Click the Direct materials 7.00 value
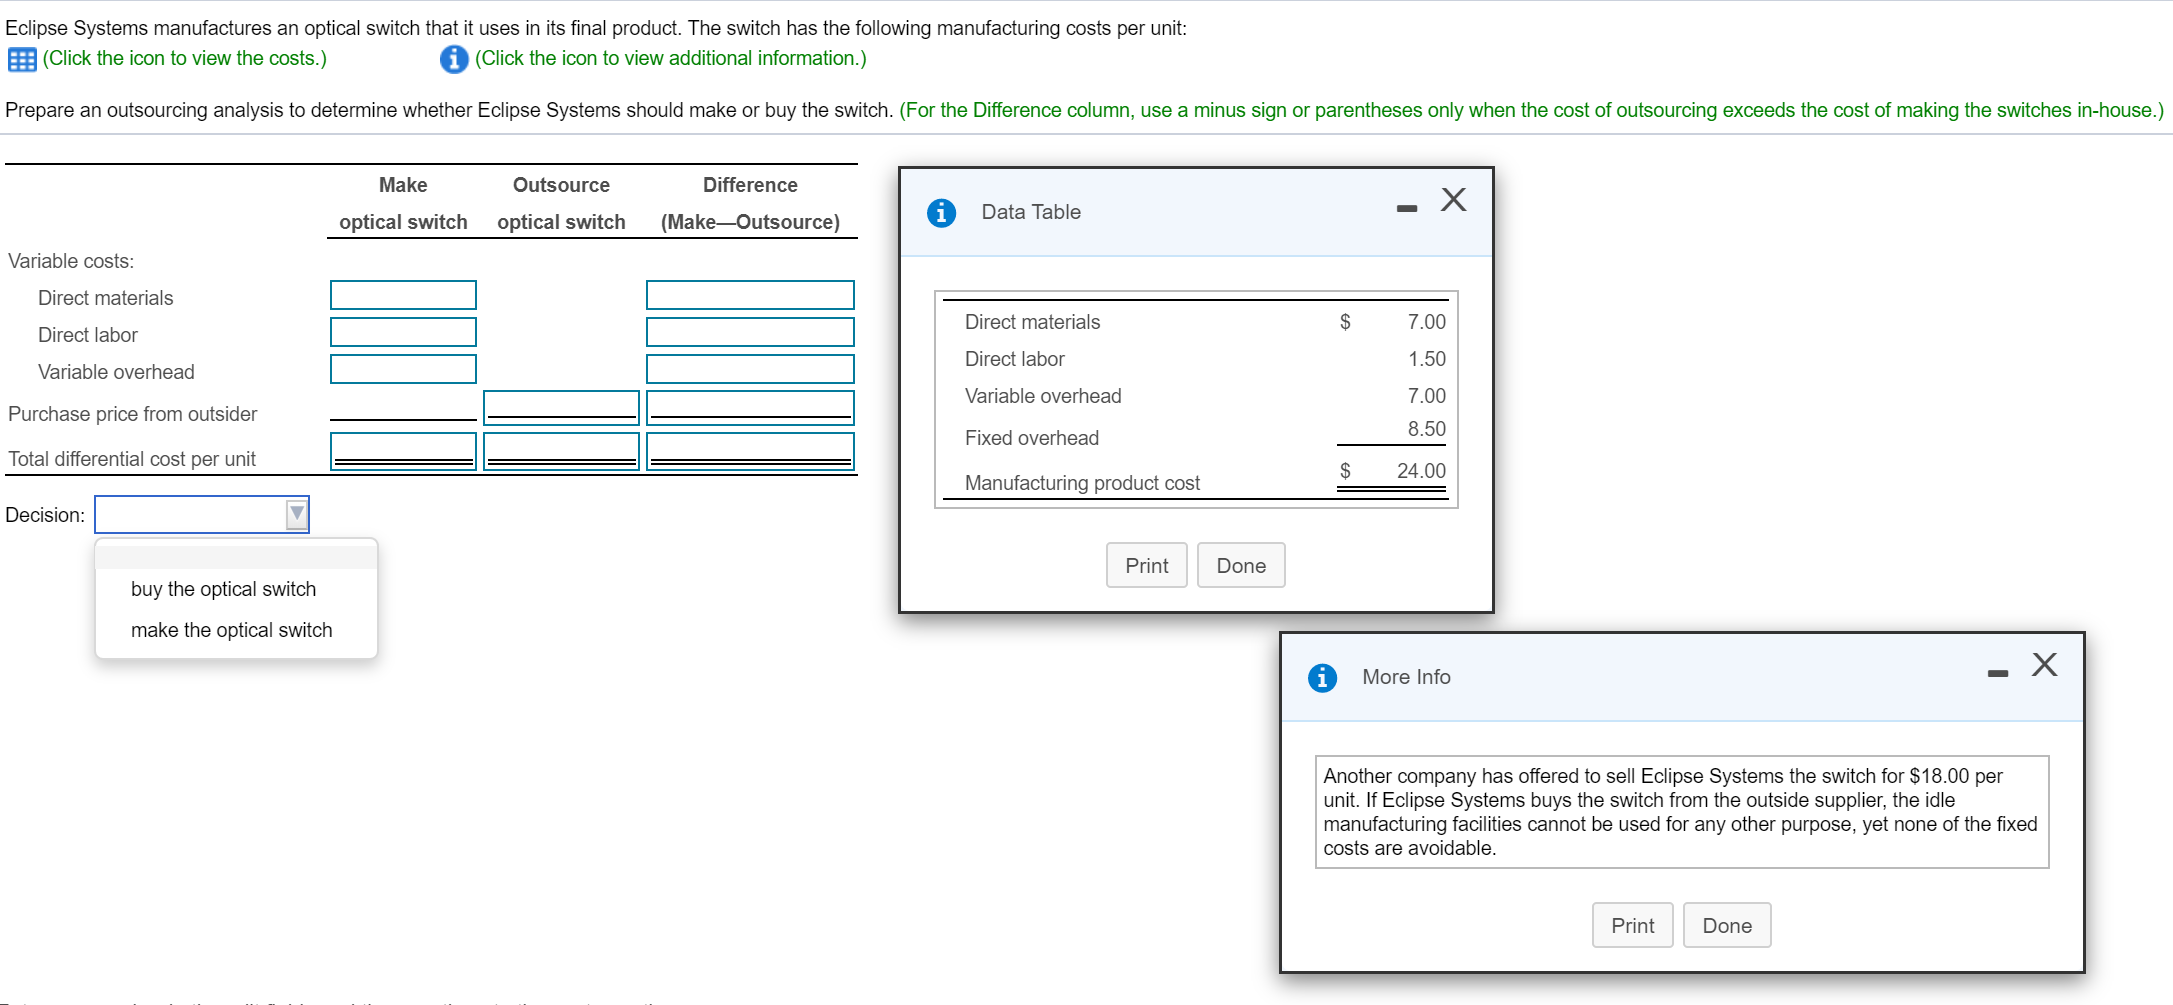2173x1005 pixels. 1426,322
